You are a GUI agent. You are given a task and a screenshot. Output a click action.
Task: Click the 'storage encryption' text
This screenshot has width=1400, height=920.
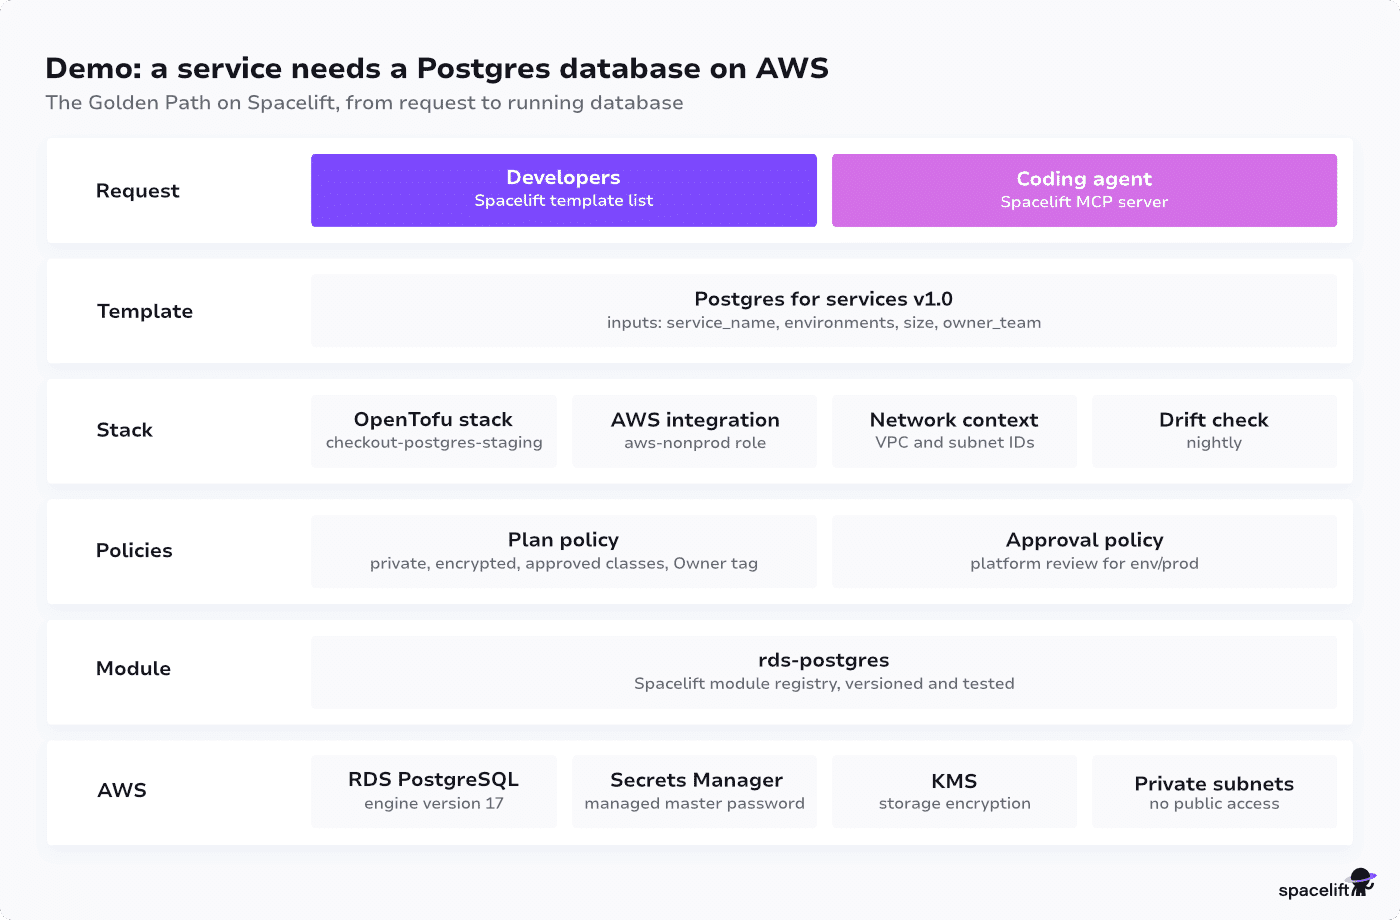click(x=955, y=804)
